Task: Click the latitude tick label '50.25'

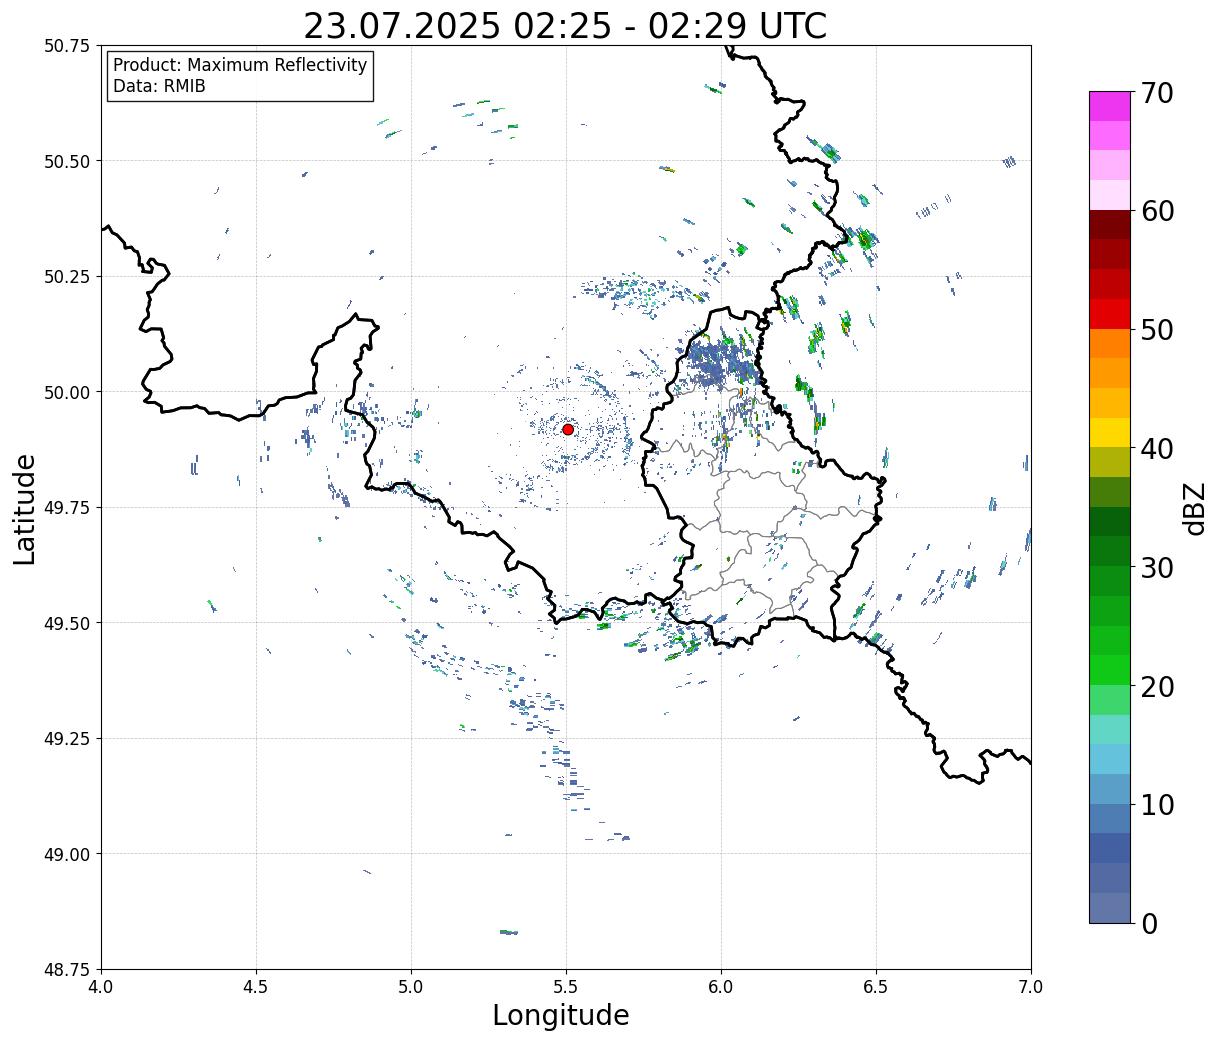Action: click(67, 277)
